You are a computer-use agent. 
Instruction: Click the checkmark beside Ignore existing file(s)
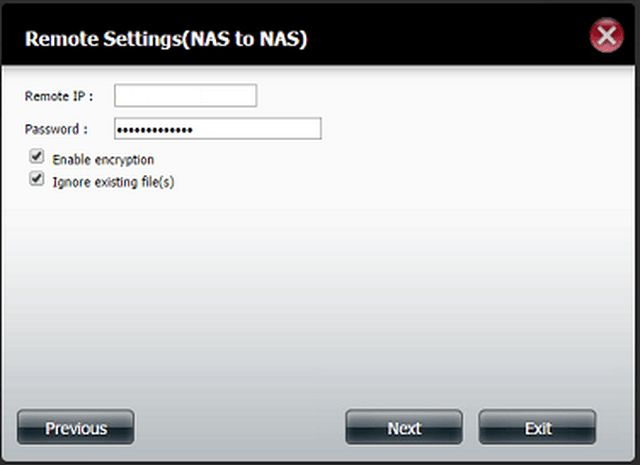coord(36,179)
